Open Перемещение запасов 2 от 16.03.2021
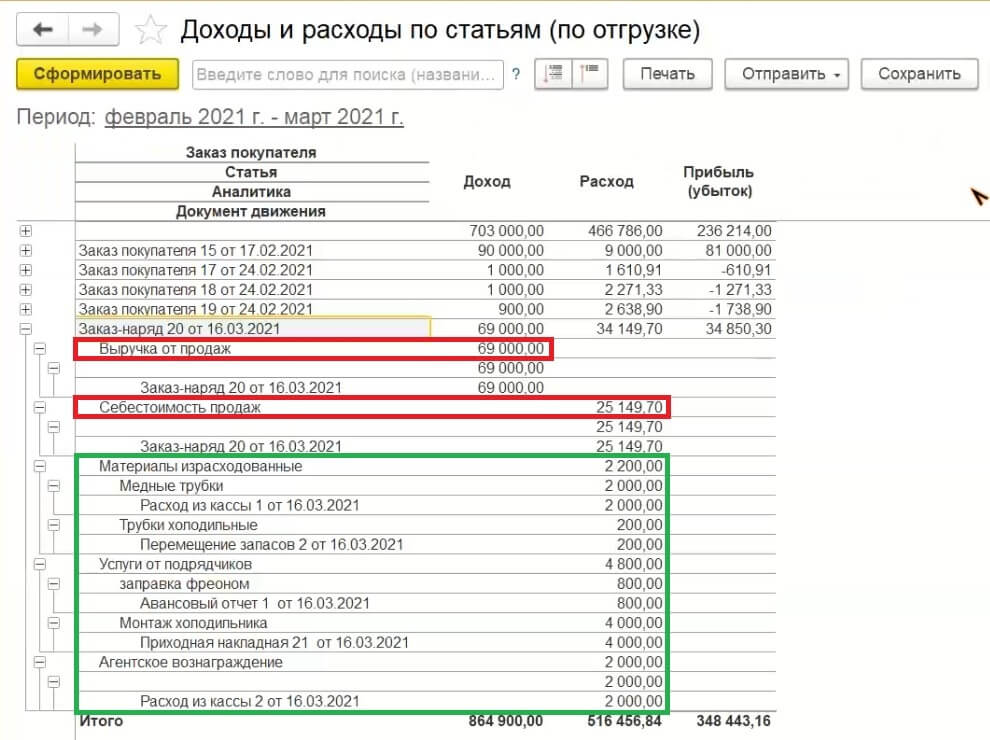 tap(271, 544)
